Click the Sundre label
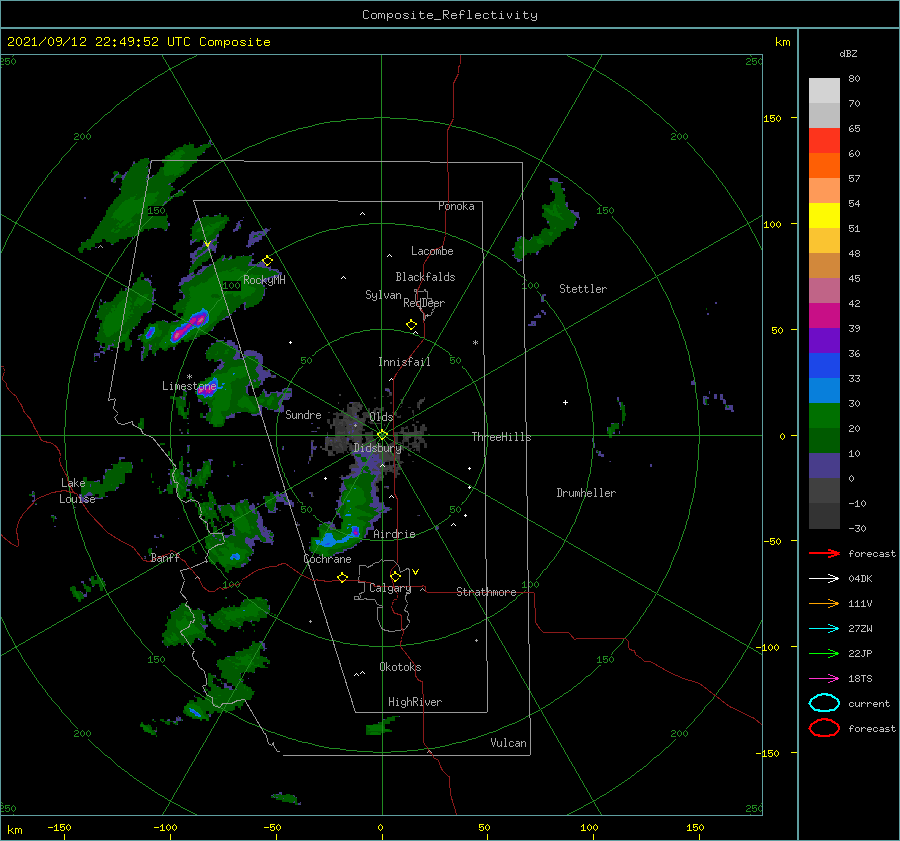The height and width of the screenshot is (841, 900). pos(303,414)
